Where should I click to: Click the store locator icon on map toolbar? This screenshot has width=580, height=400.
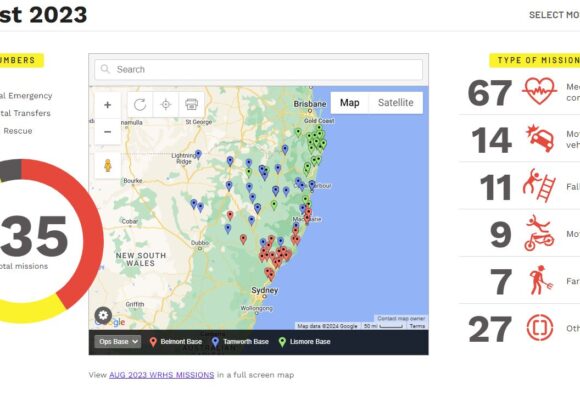pyautogui.click(x=191, y=105)
